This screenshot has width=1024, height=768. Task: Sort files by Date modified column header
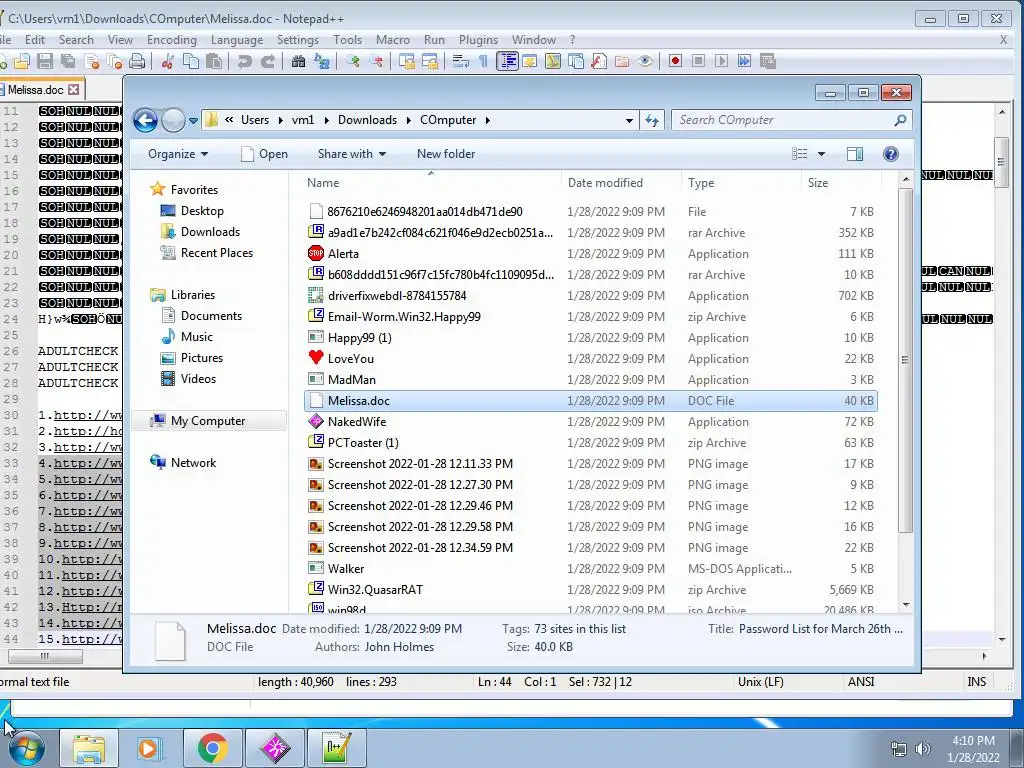[x=621, y=183]
